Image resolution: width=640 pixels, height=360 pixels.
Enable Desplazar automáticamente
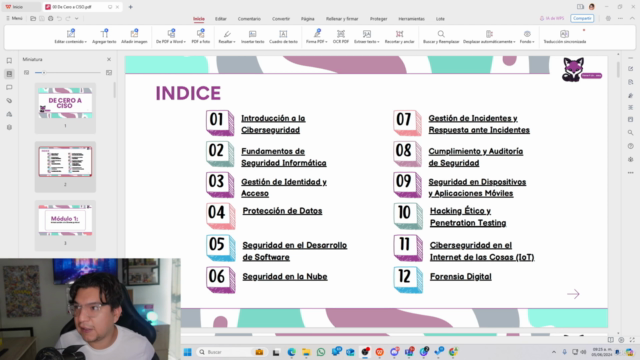point(489,36)
